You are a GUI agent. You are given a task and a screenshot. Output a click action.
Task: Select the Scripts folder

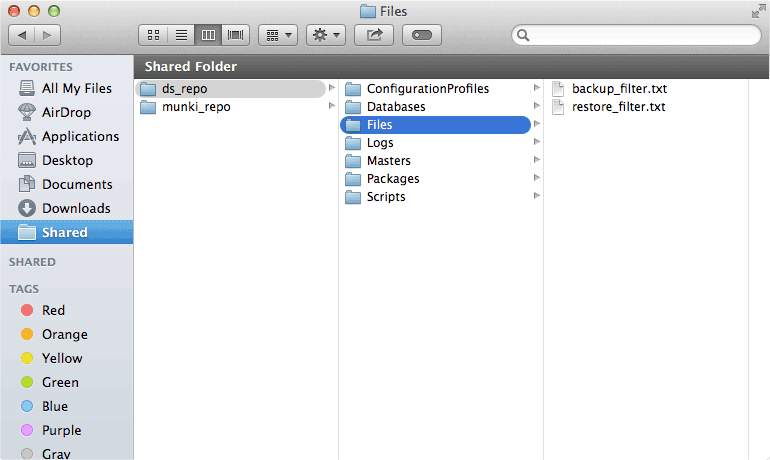coord(386,197)
